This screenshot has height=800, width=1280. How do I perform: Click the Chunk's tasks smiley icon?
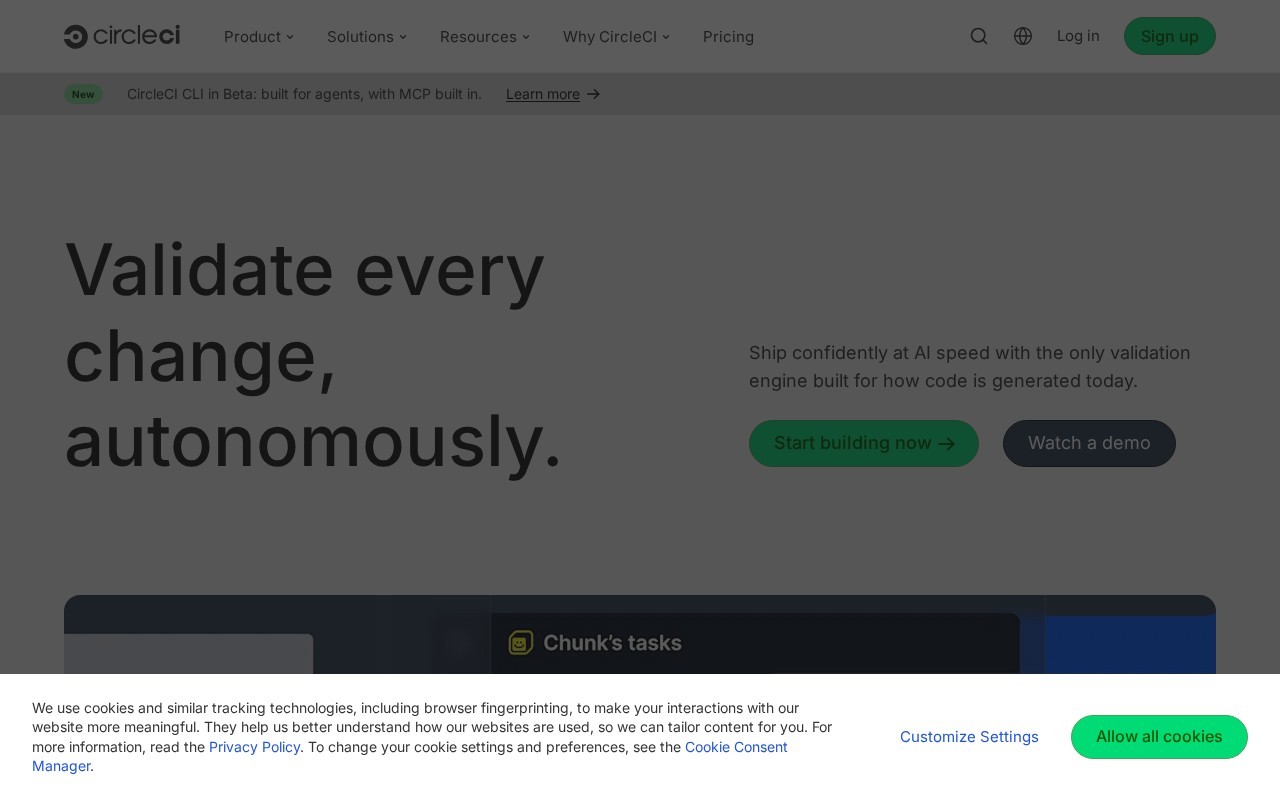(x=520, y=643)
